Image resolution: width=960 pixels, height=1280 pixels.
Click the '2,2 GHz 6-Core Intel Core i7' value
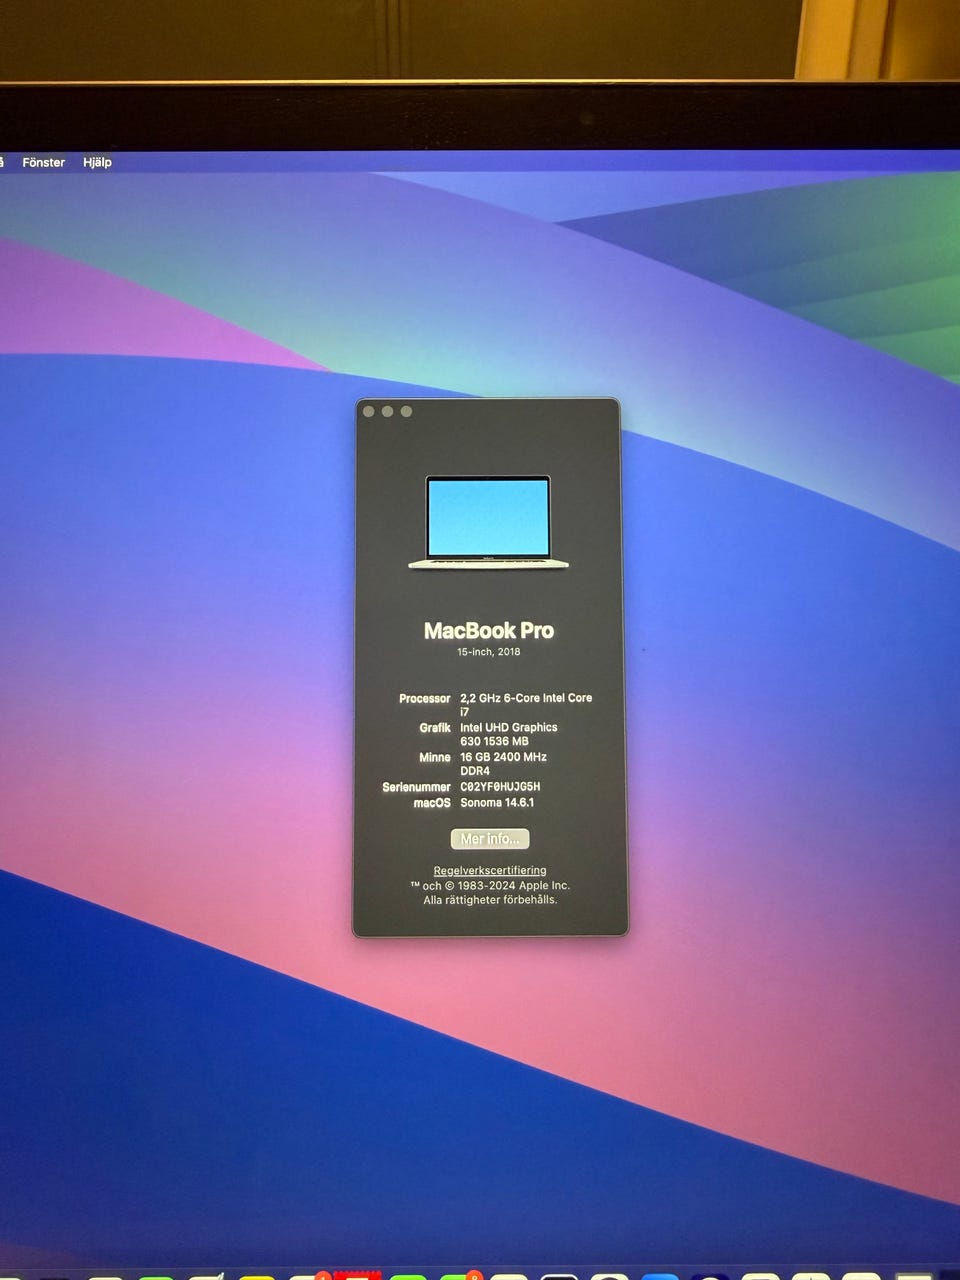click(x=526, y=705)
